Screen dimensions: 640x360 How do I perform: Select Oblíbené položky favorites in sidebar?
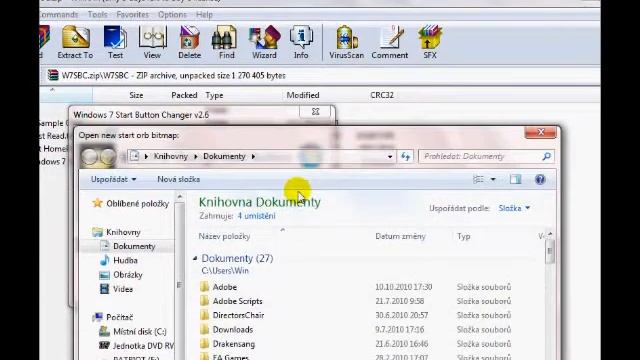pyautogui.click(x=131, y=203)
